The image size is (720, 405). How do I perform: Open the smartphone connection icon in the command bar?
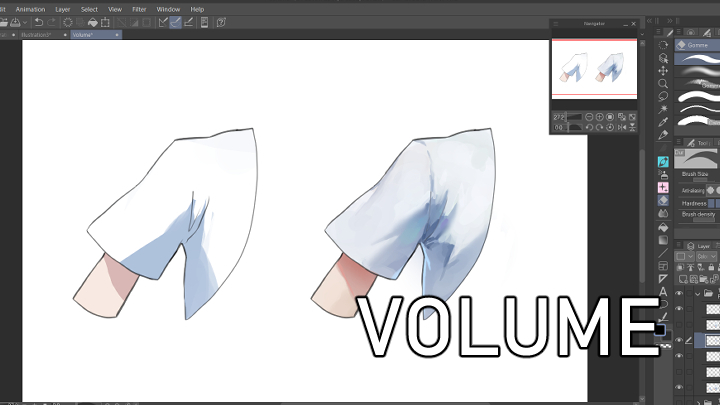(x=204, y=22)
